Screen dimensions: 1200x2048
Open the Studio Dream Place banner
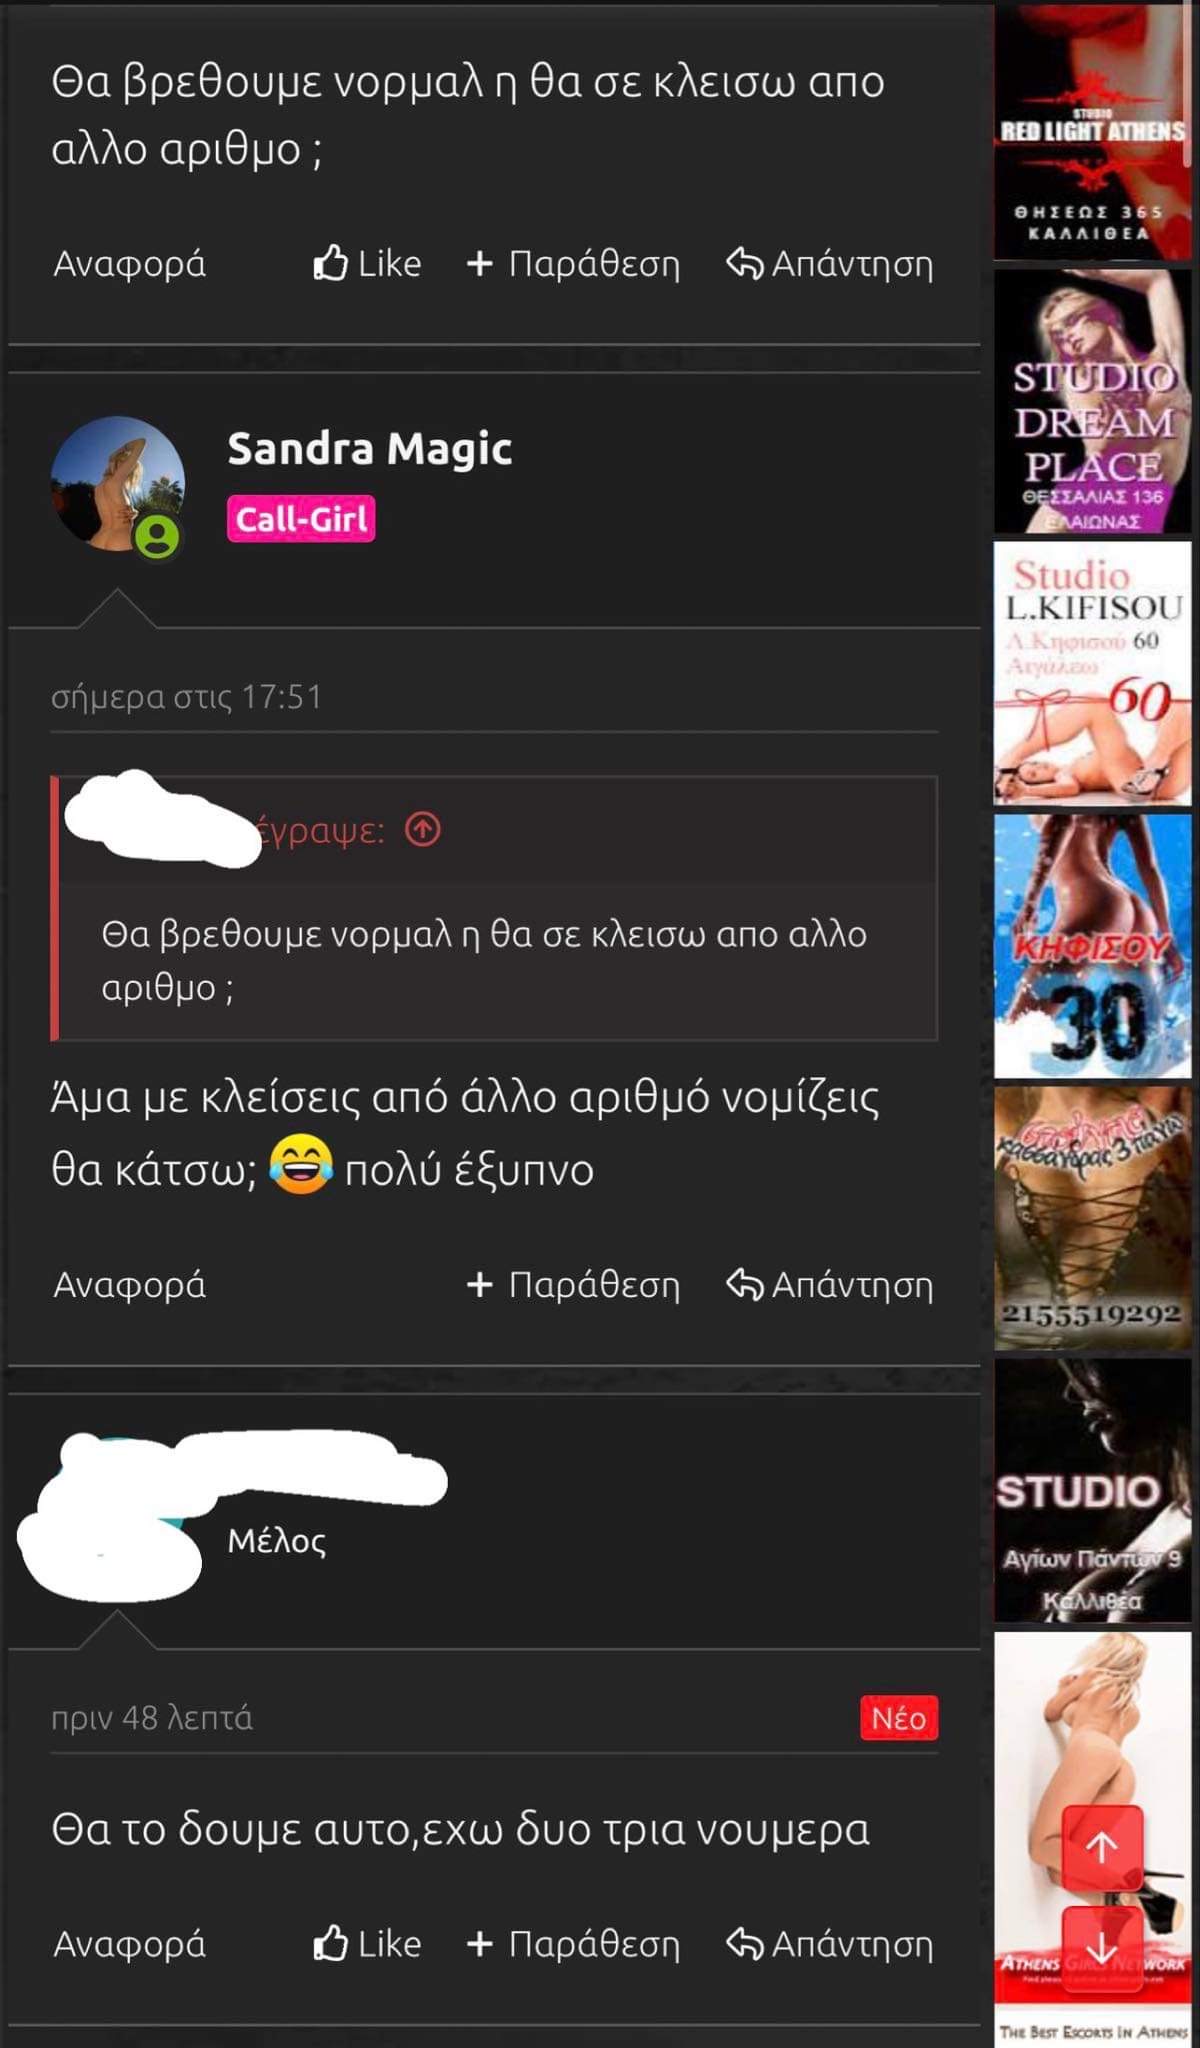1093,401
